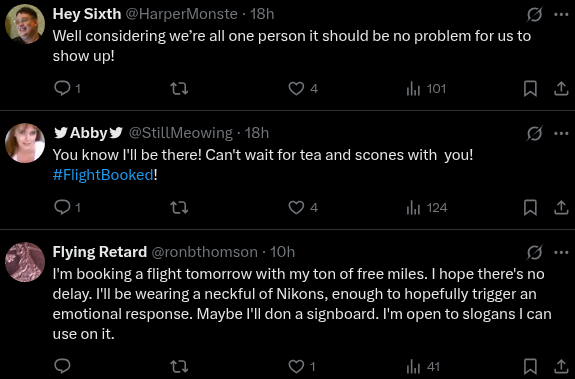
Task: Open @StillMeowing profile handle
Action: [180, 133]
